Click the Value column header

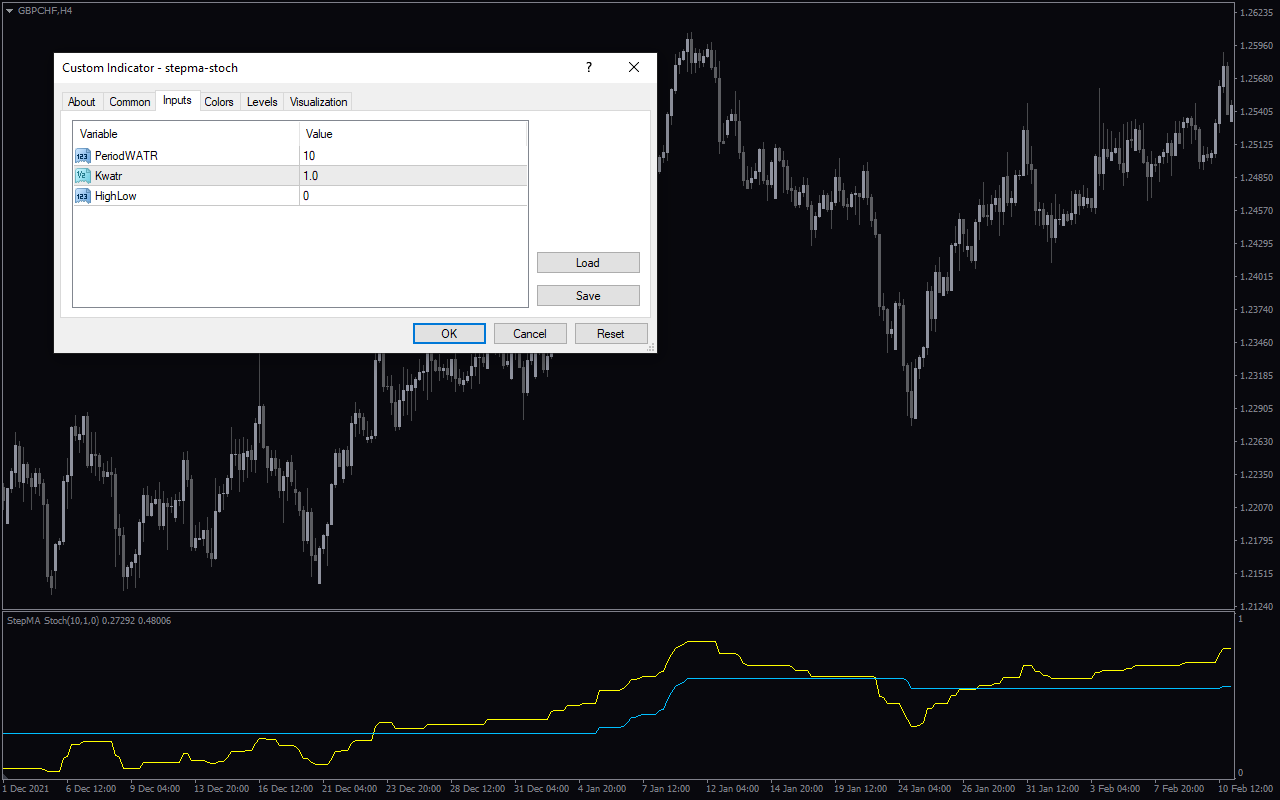[x=413, y=134]
